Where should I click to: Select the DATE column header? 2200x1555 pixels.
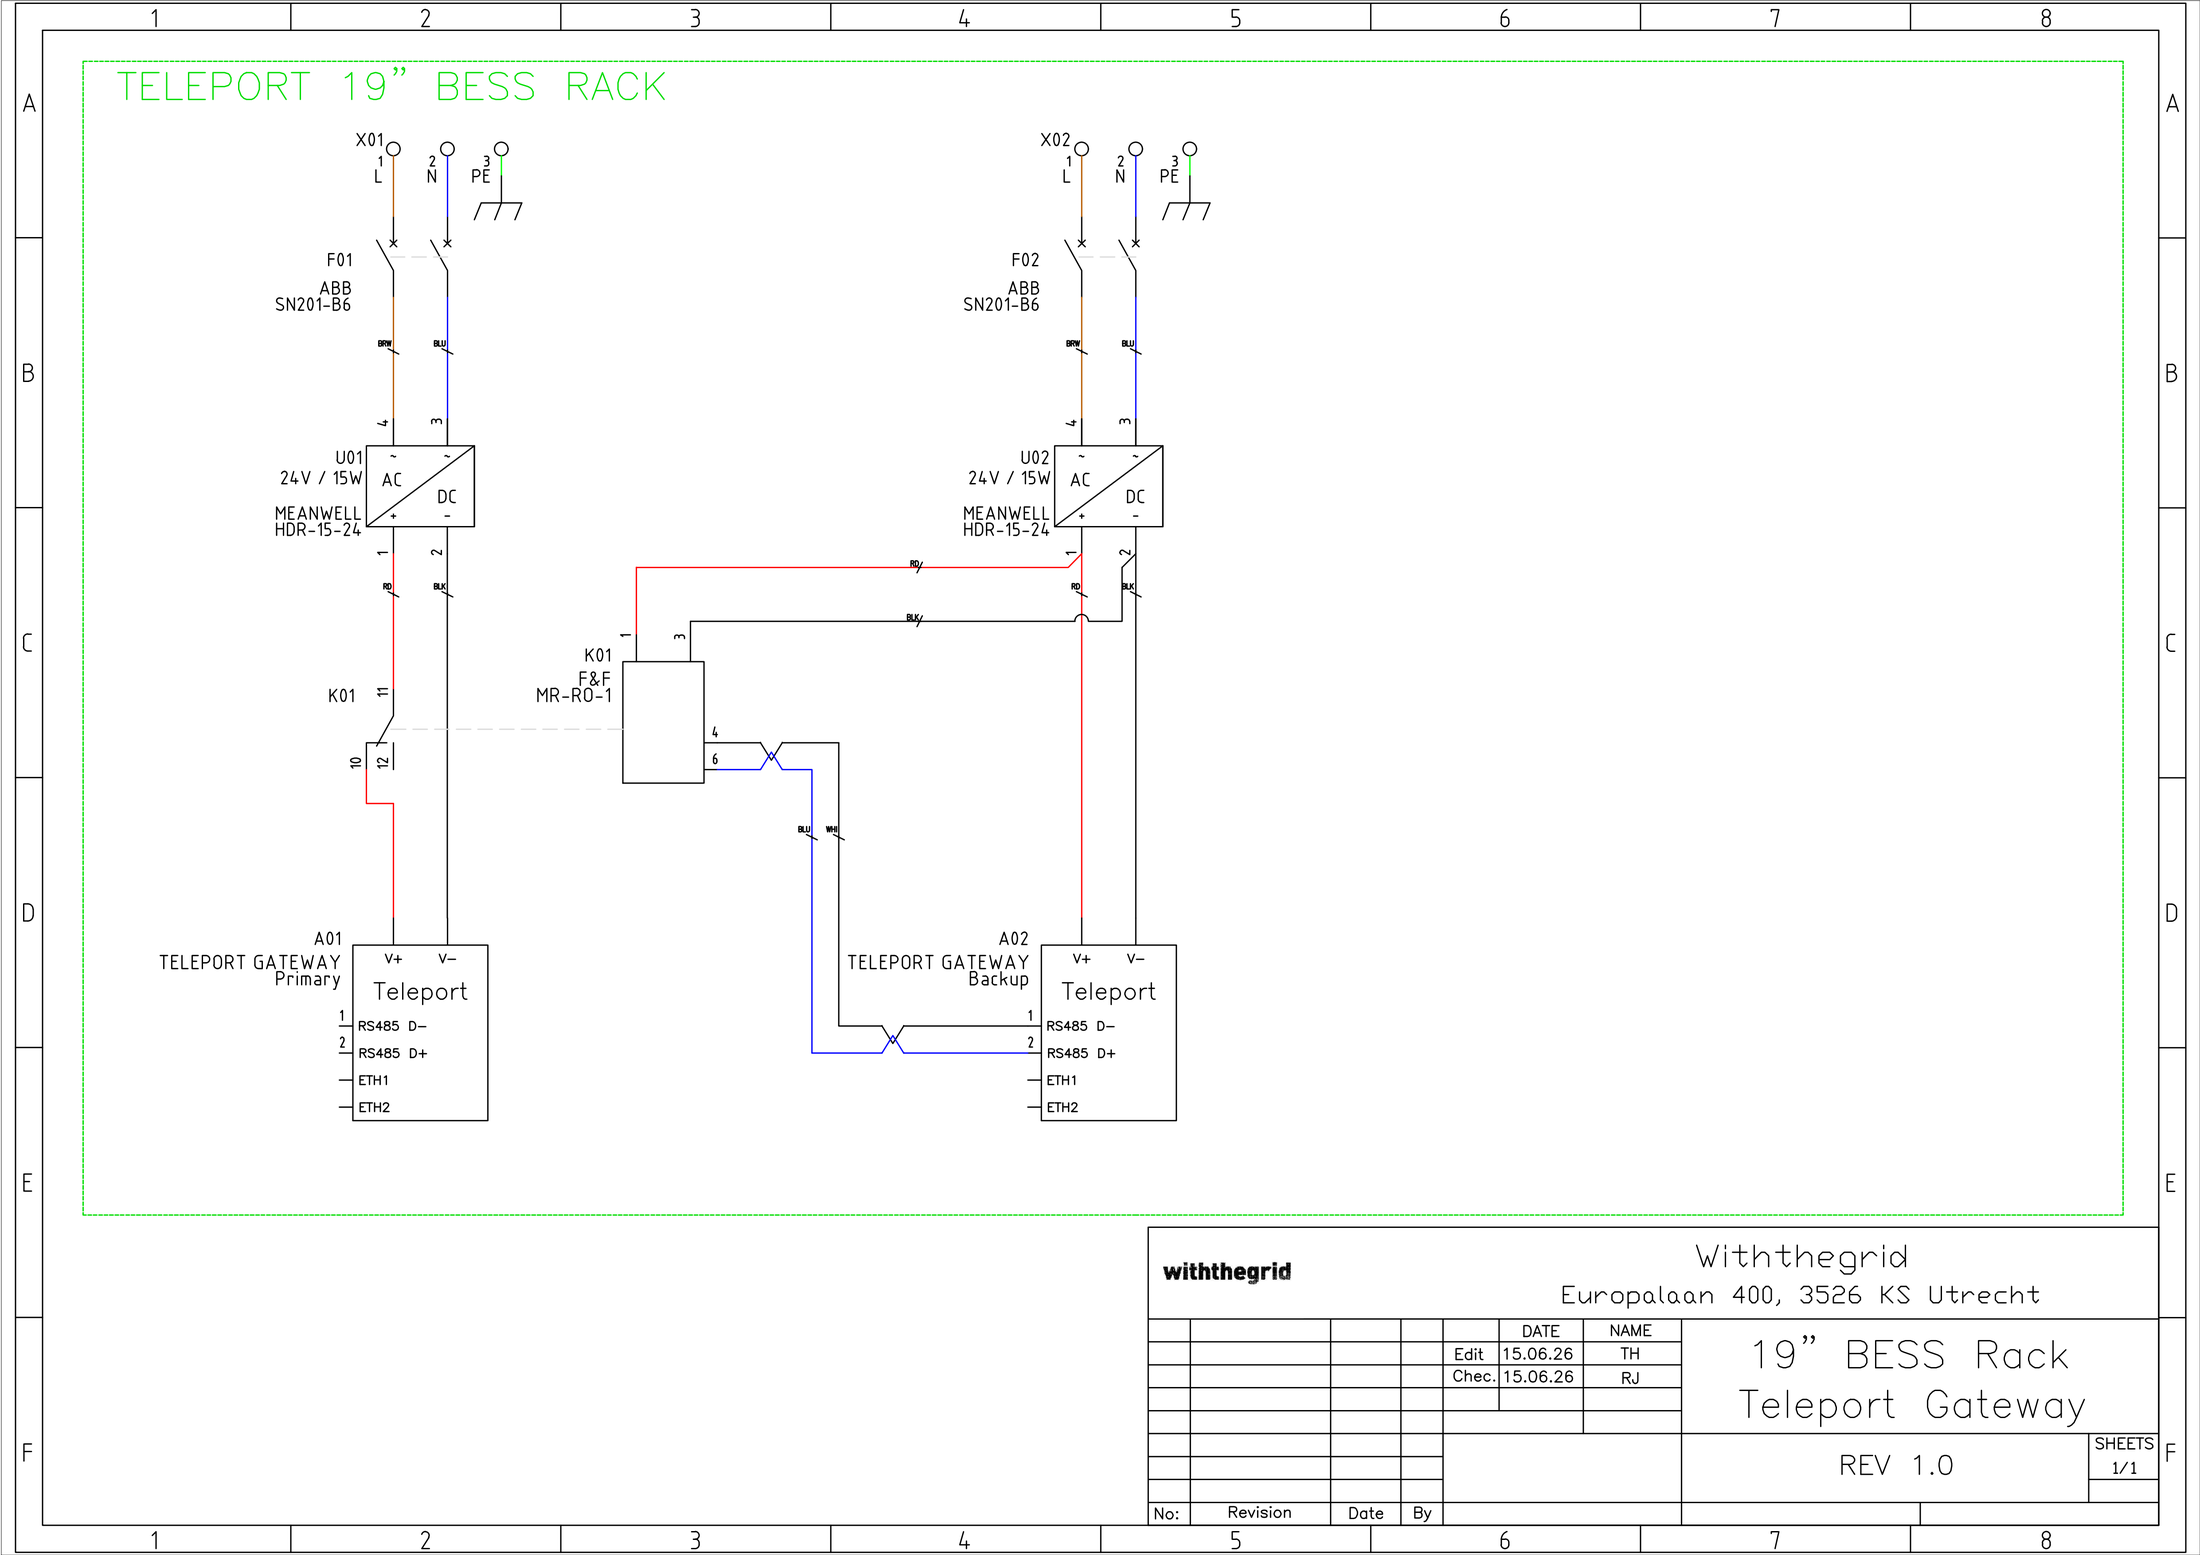click(1541, 1331)
